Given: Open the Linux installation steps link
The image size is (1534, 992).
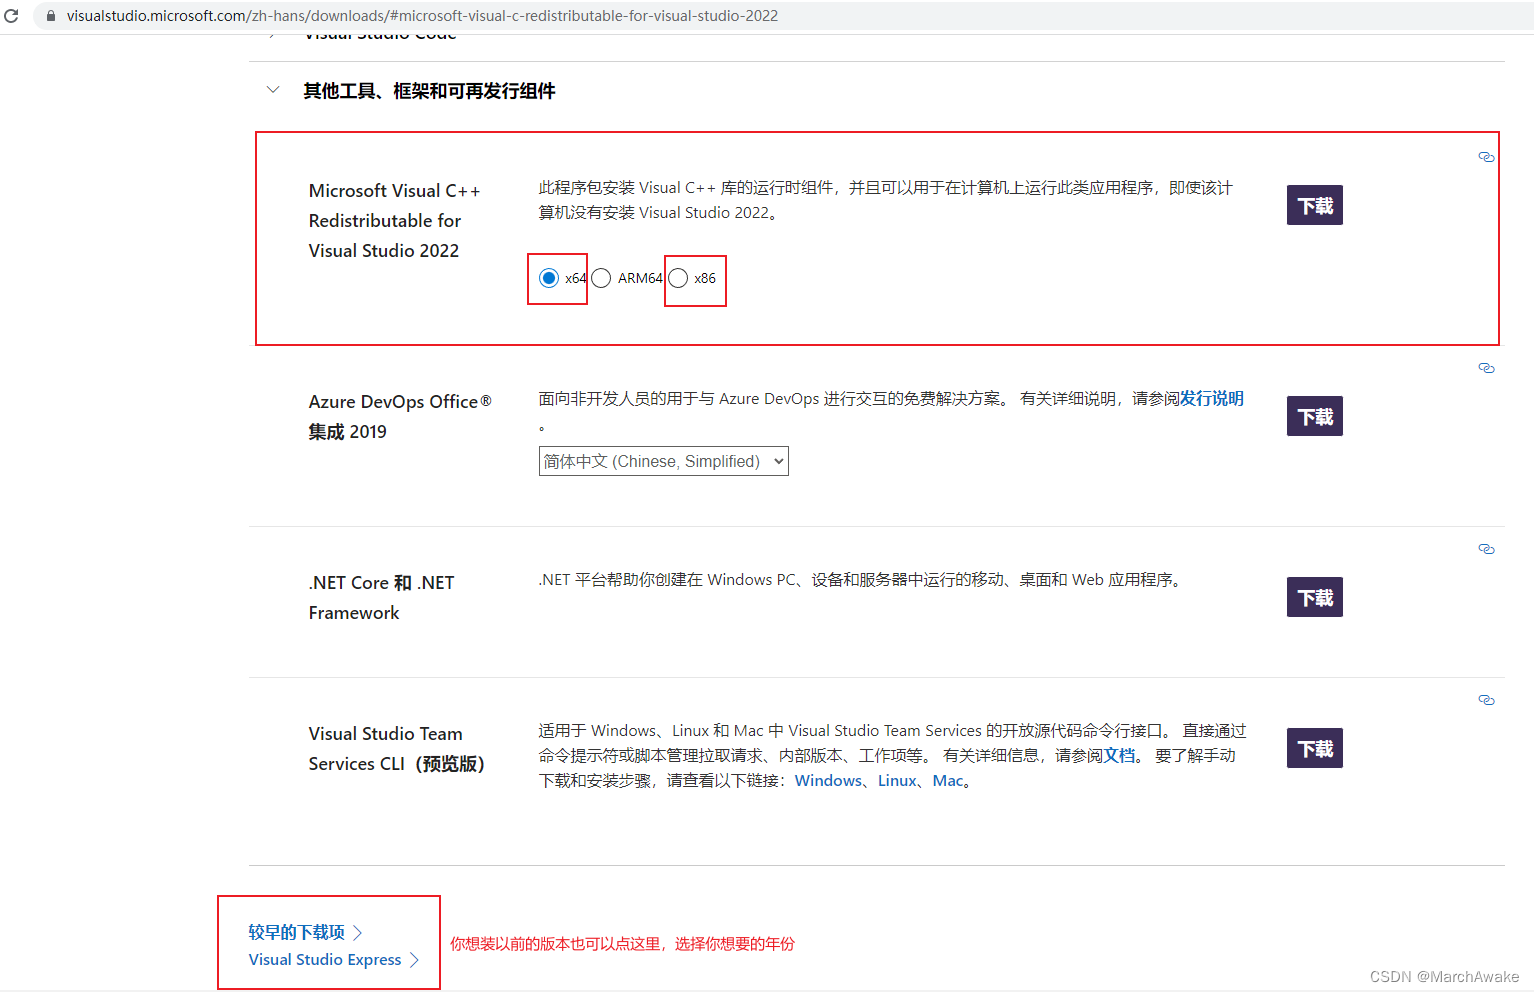Looking at the screenshot, I should (x=896, y=780).
